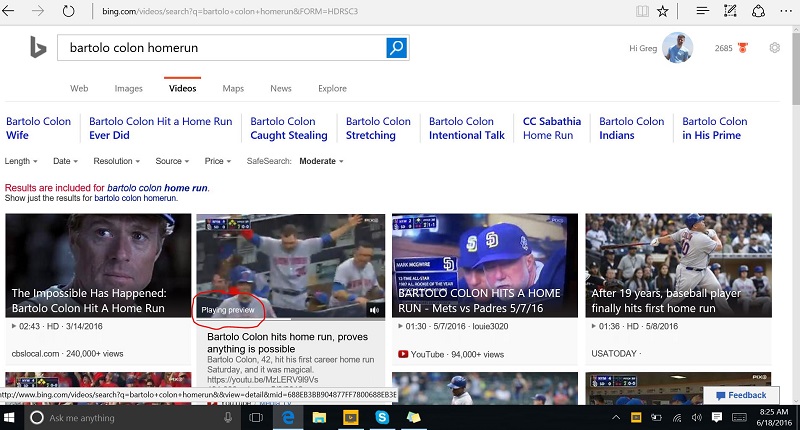Go forward using browser forward arrow
Image resolution: width=800 pixels, height=430 pixels.
point(38,11)
